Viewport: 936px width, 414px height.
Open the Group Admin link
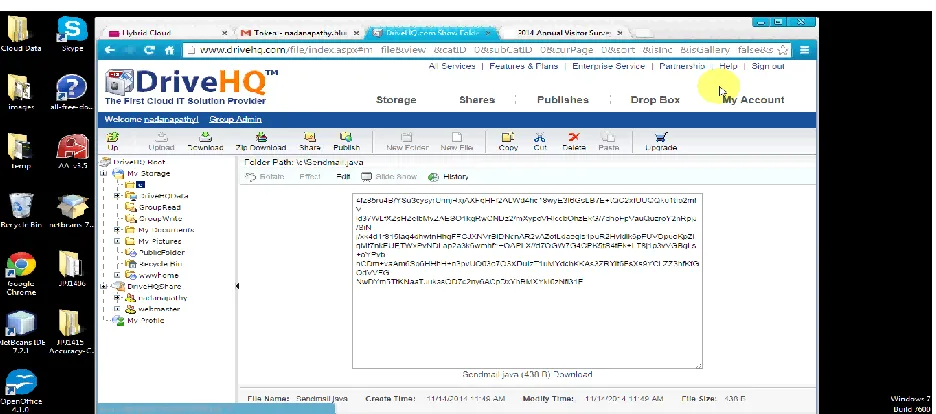[x=235, y=119]
